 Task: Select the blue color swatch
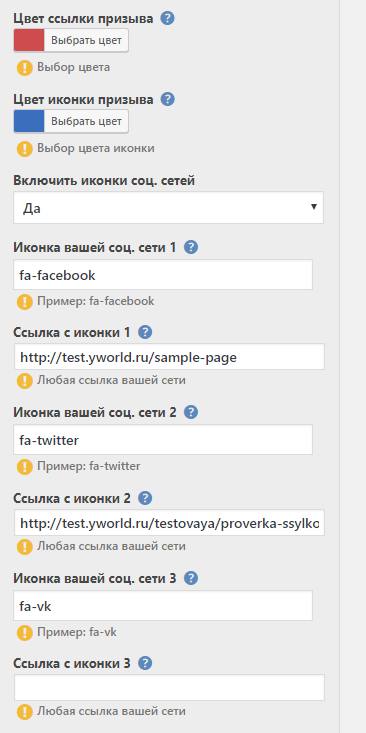pyautogui.click(x=29, y=122)
